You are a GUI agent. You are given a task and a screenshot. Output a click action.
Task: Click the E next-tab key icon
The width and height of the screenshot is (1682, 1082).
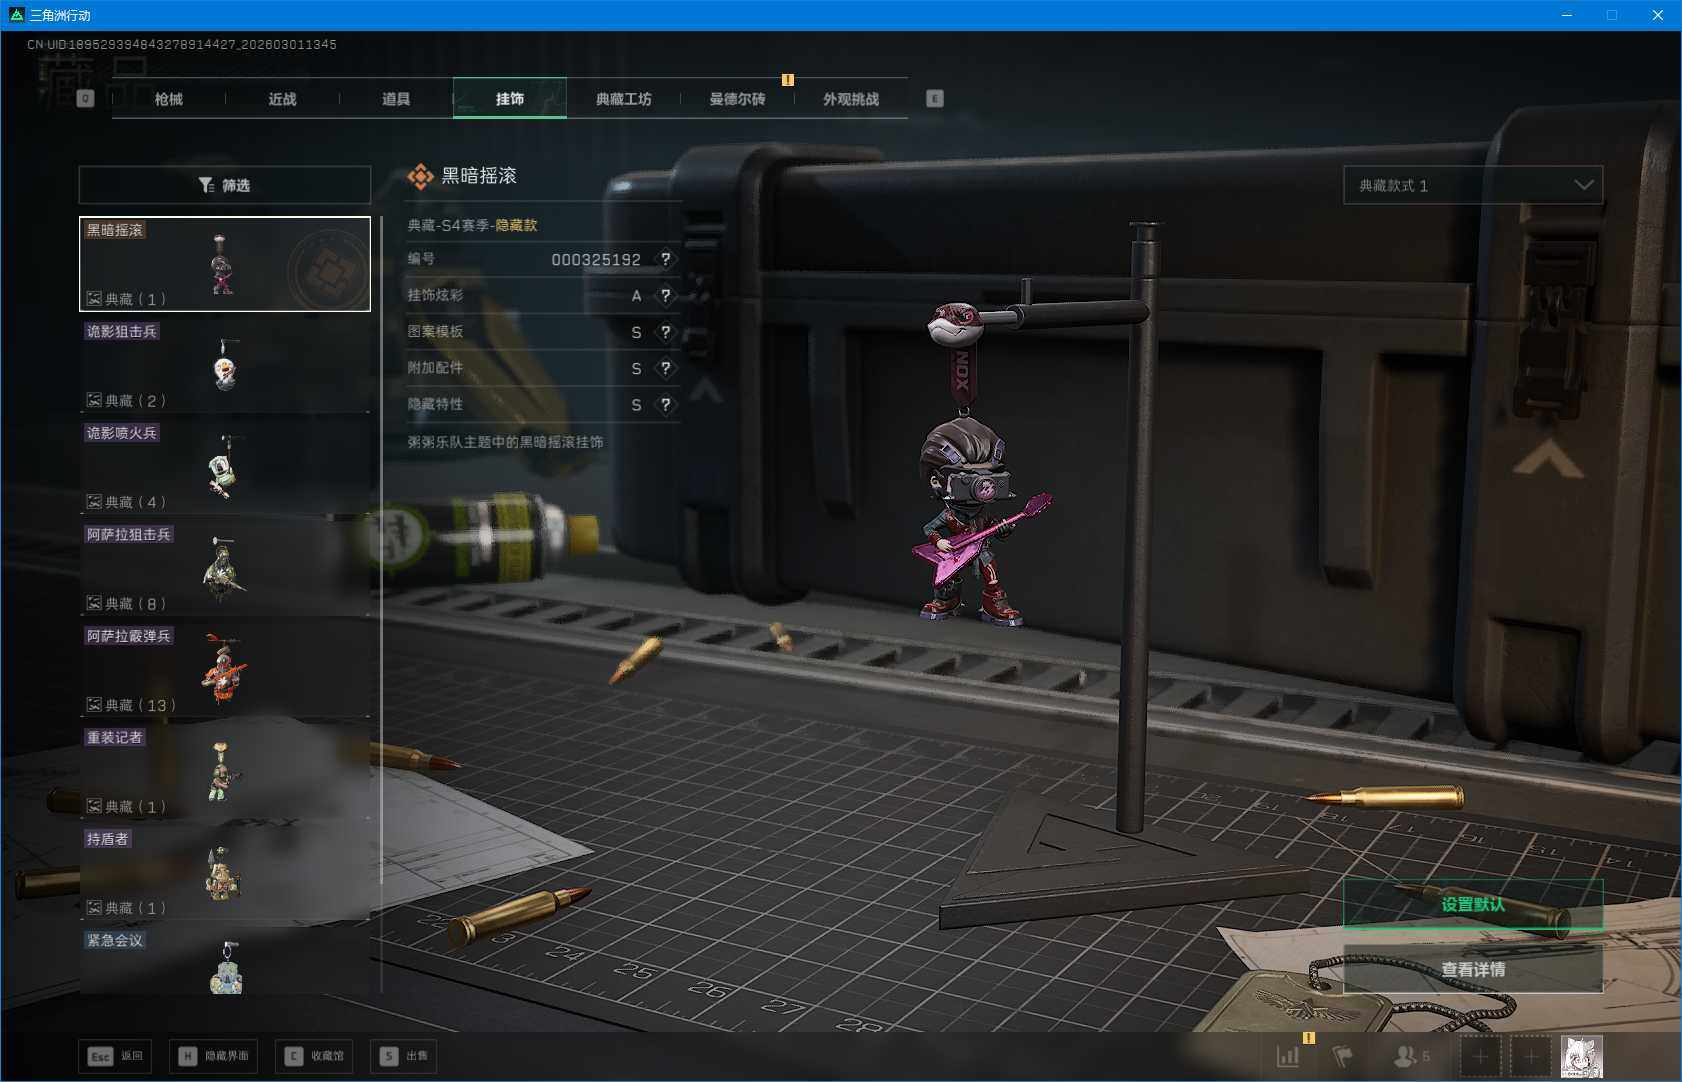(x=935, y=98)
